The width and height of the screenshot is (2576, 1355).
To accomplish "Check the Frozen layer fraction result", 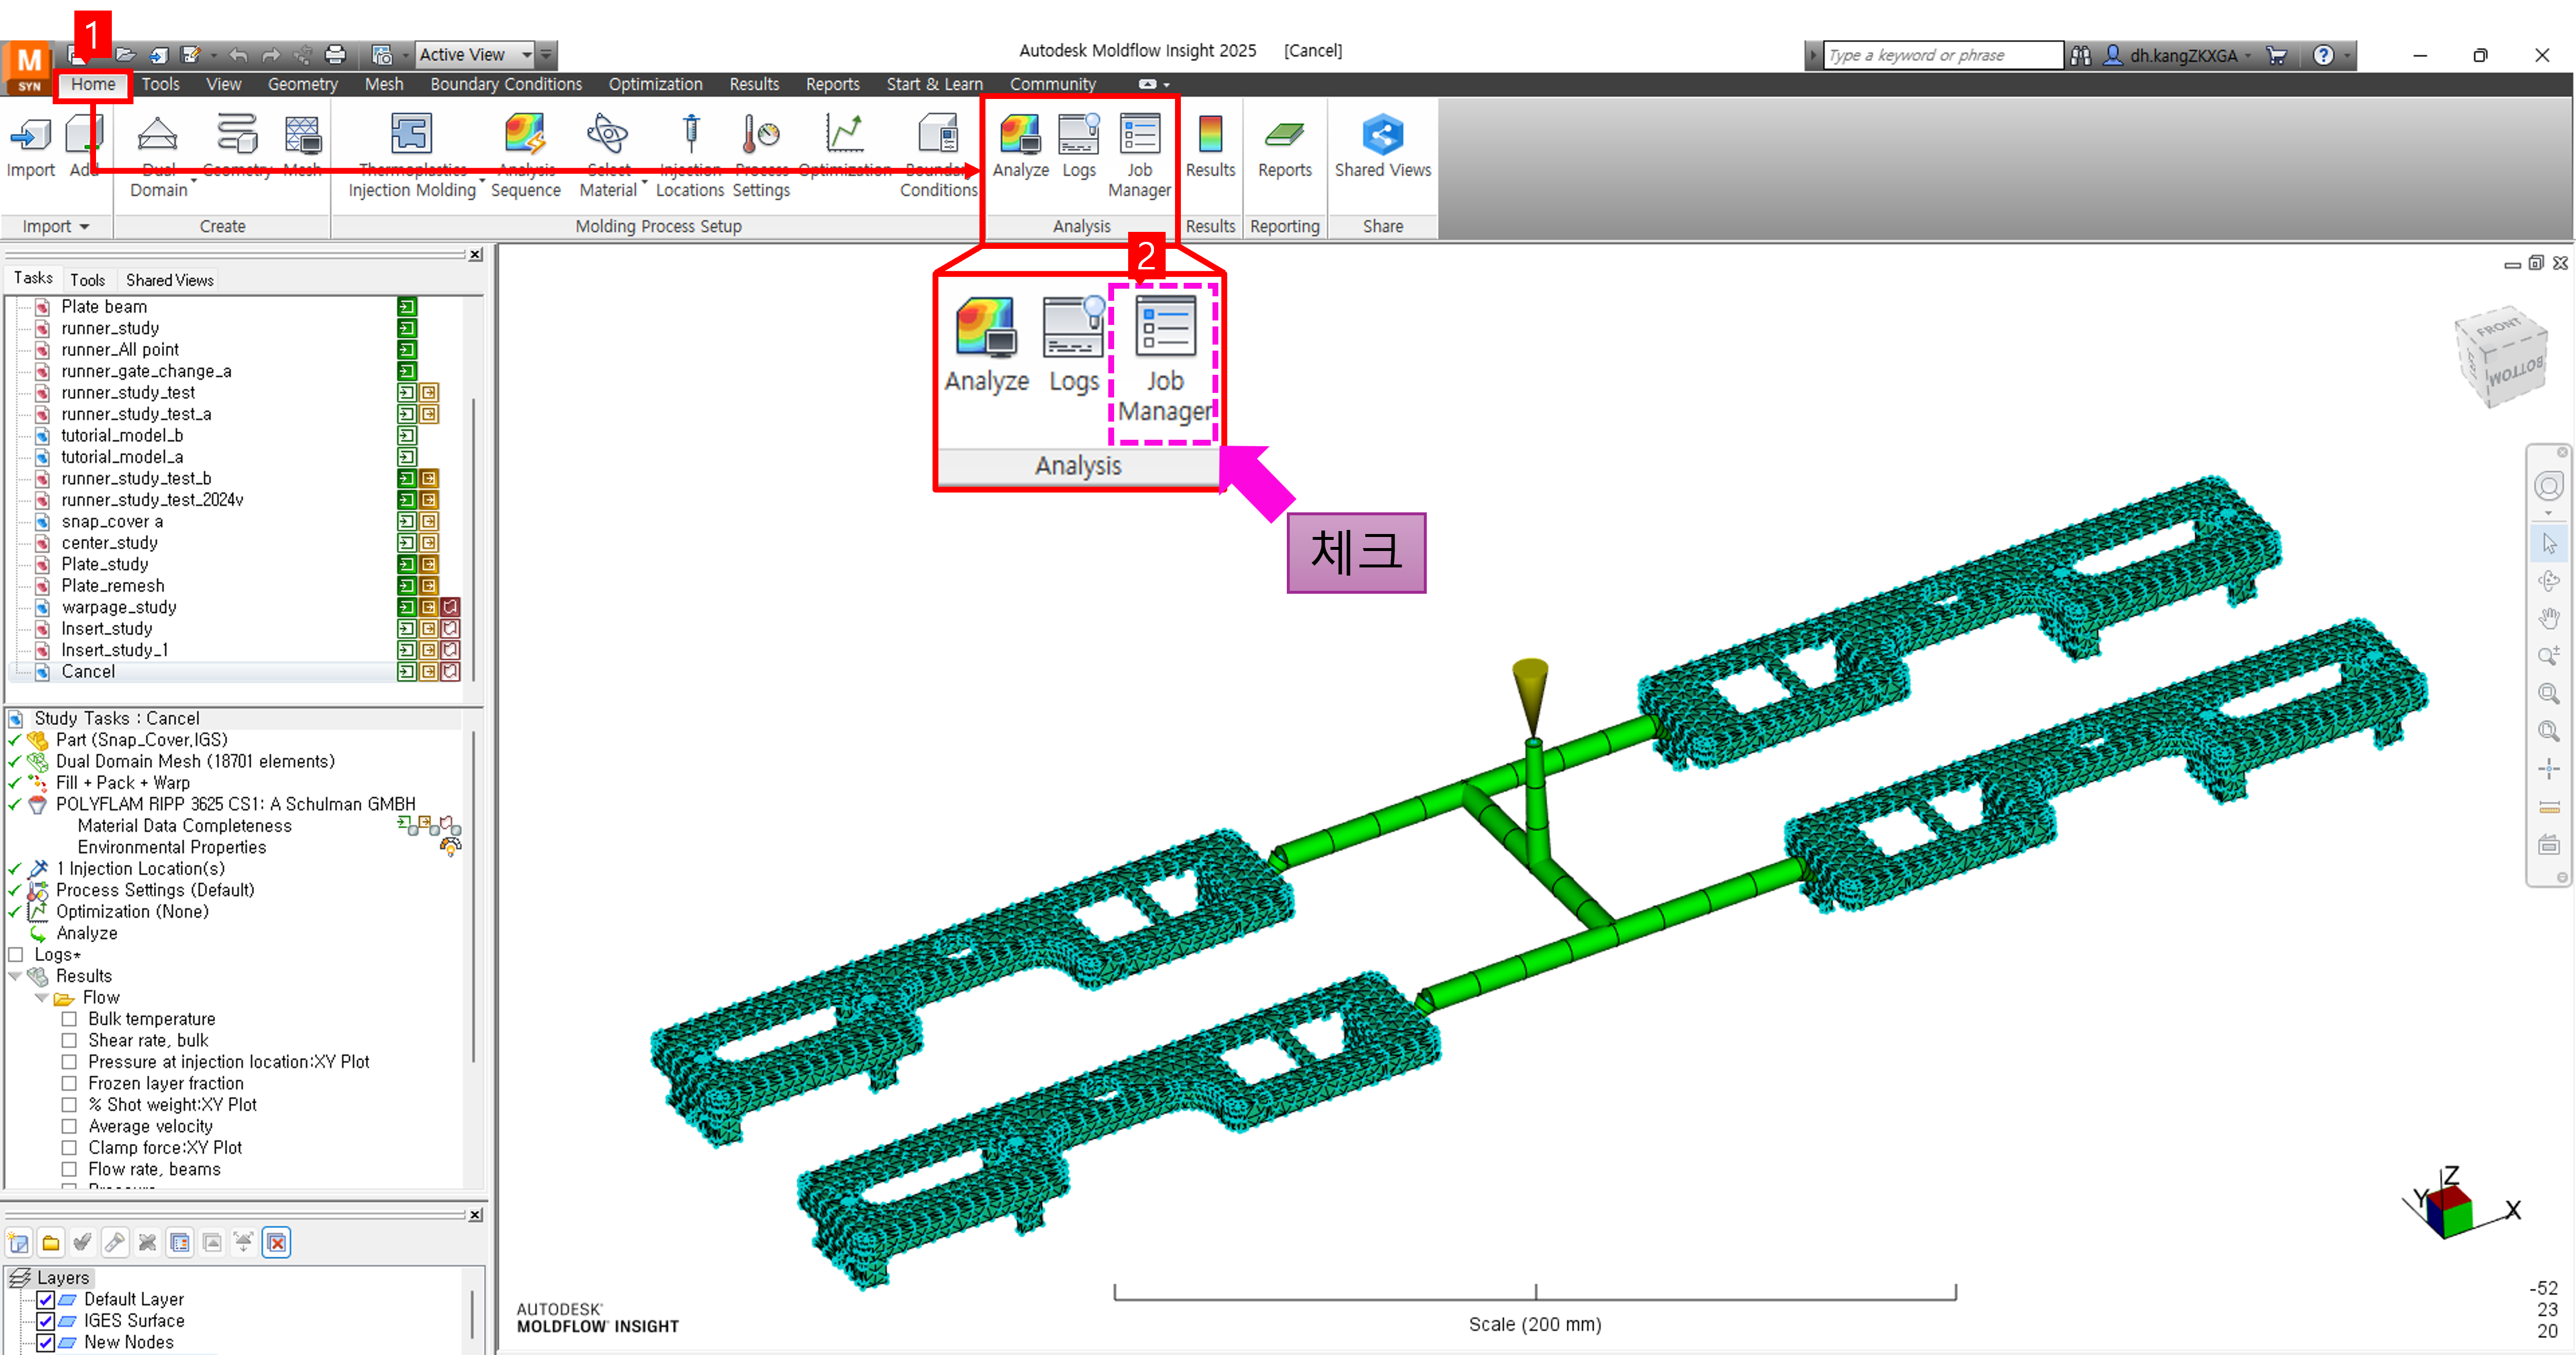I will pyautogui.click(x=69, y=1084).
